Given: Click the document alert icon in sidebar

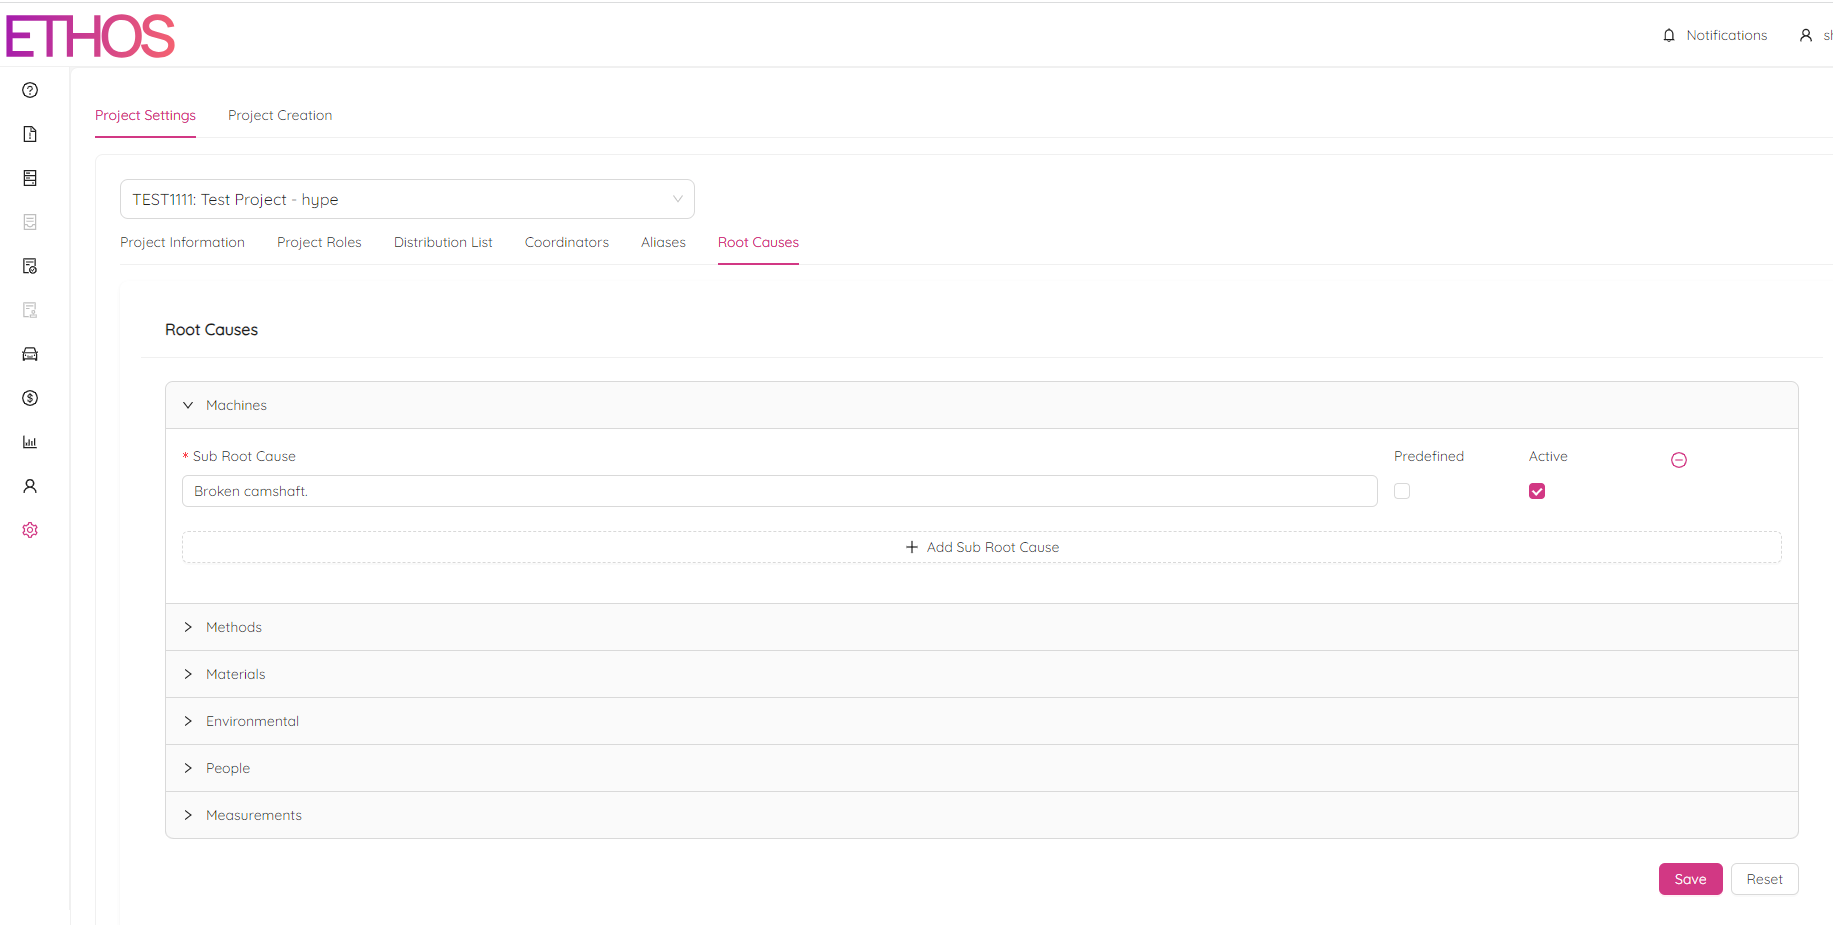Looking at the screenshot, I should coord(30,134).
